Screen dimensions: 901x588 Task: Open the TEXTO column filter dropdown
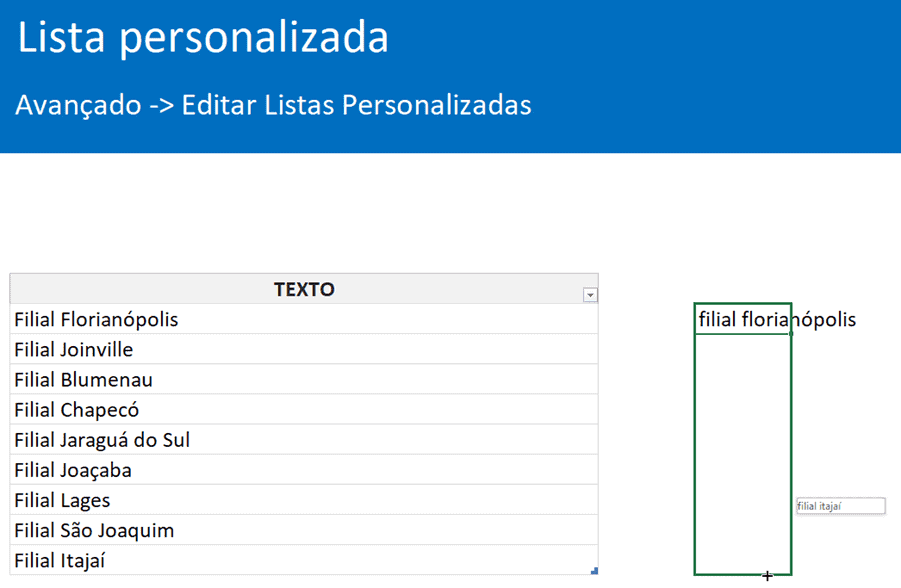(590, 295)
